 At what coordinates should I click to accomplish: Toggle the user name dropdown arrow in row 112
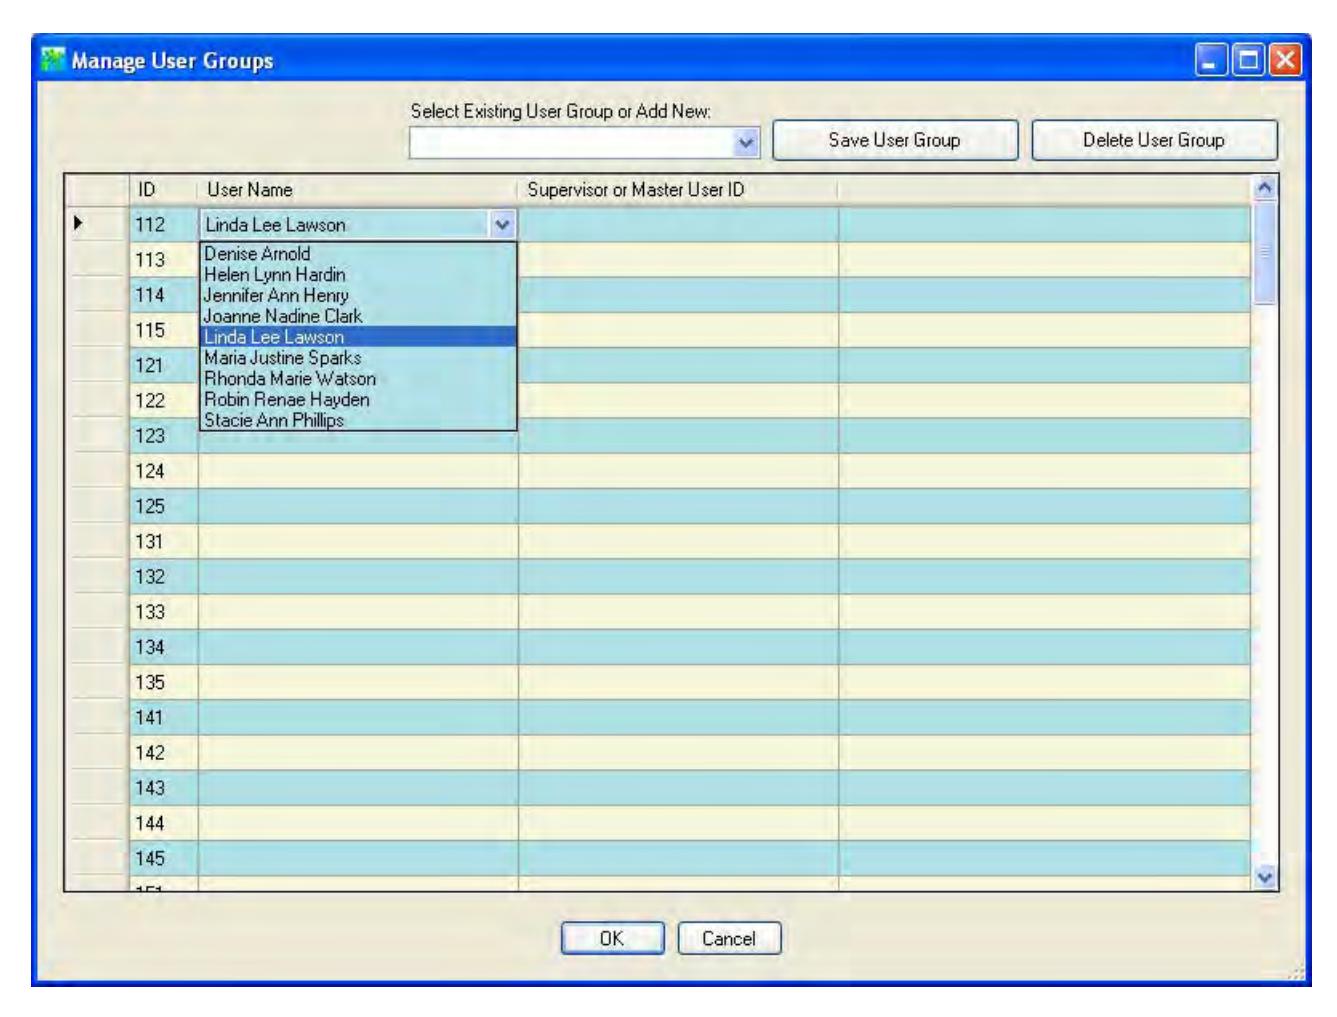click(x=502, y=225)
